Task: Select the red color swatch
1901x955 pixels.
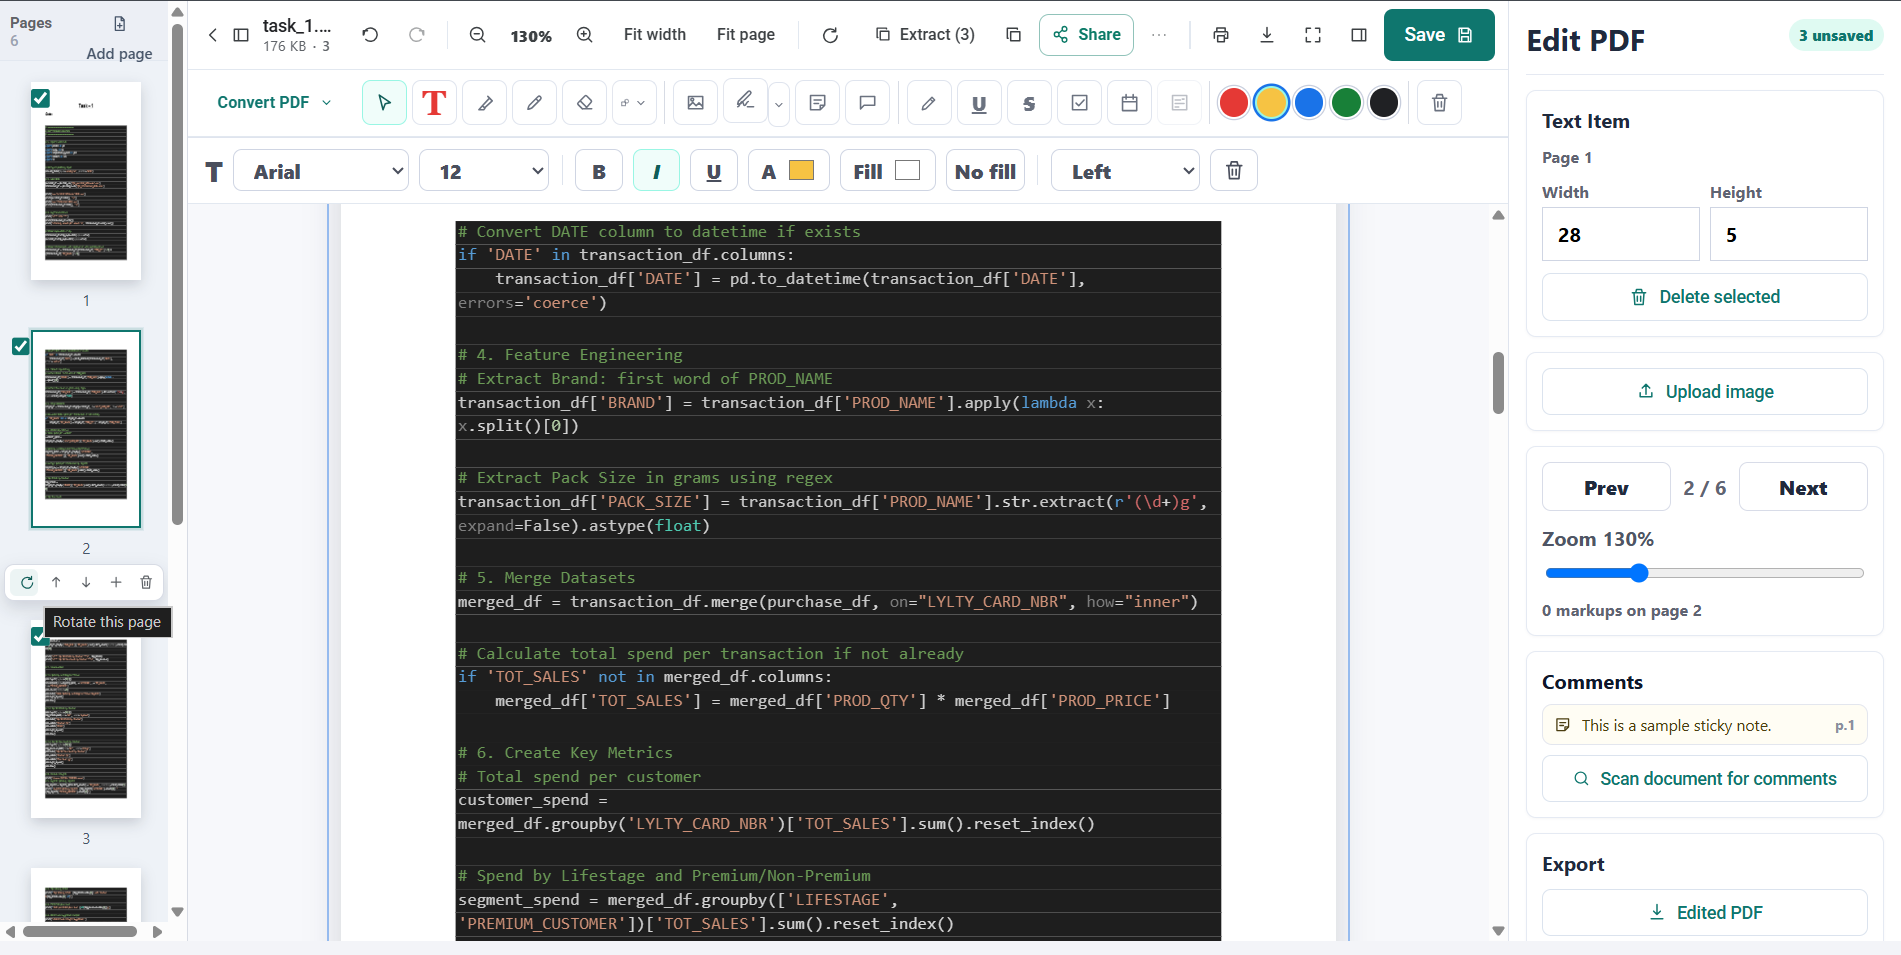Action: point(1234,103)
